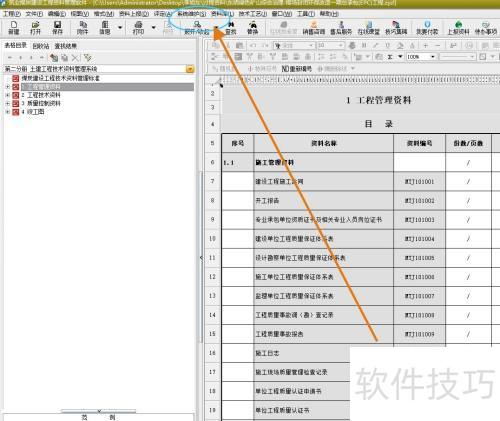The image size is (500, 421).
Task: Click the 单位工程质量认证书 cell
Action: pyautogui.click(x=302, y=410)
